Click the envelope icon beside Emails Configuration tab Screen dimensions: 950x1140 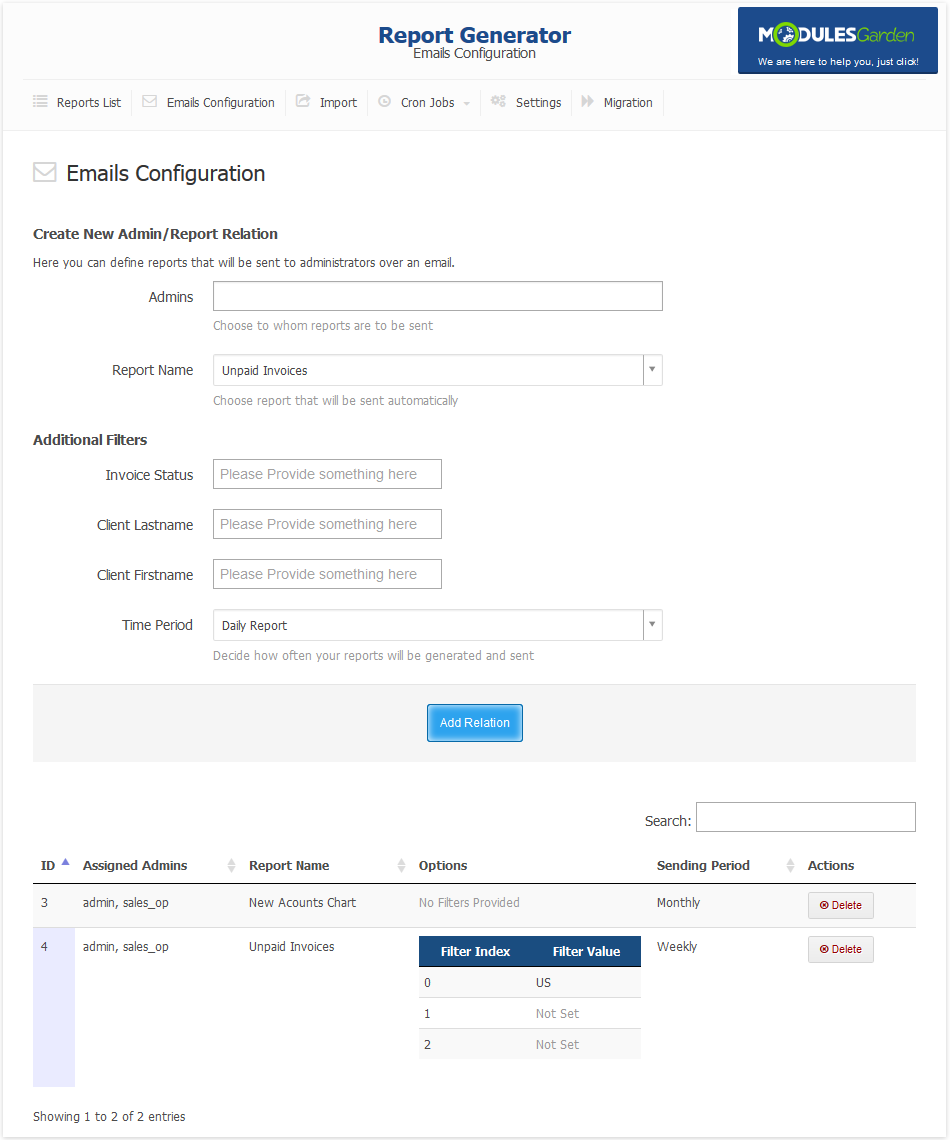point(149,101)
